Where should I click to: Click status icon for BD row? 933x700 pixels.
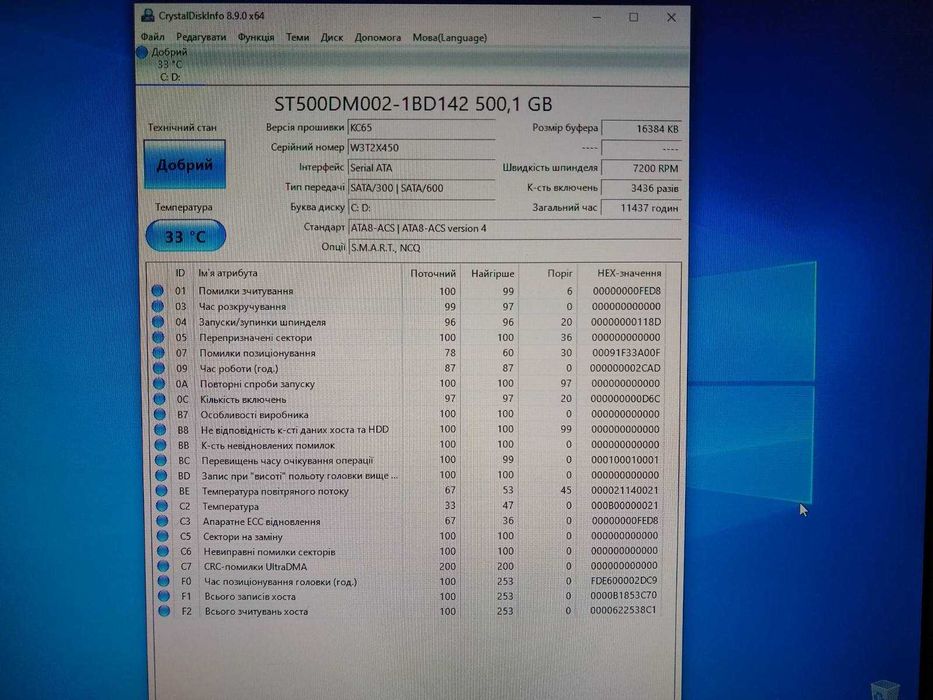pos(161,476)
